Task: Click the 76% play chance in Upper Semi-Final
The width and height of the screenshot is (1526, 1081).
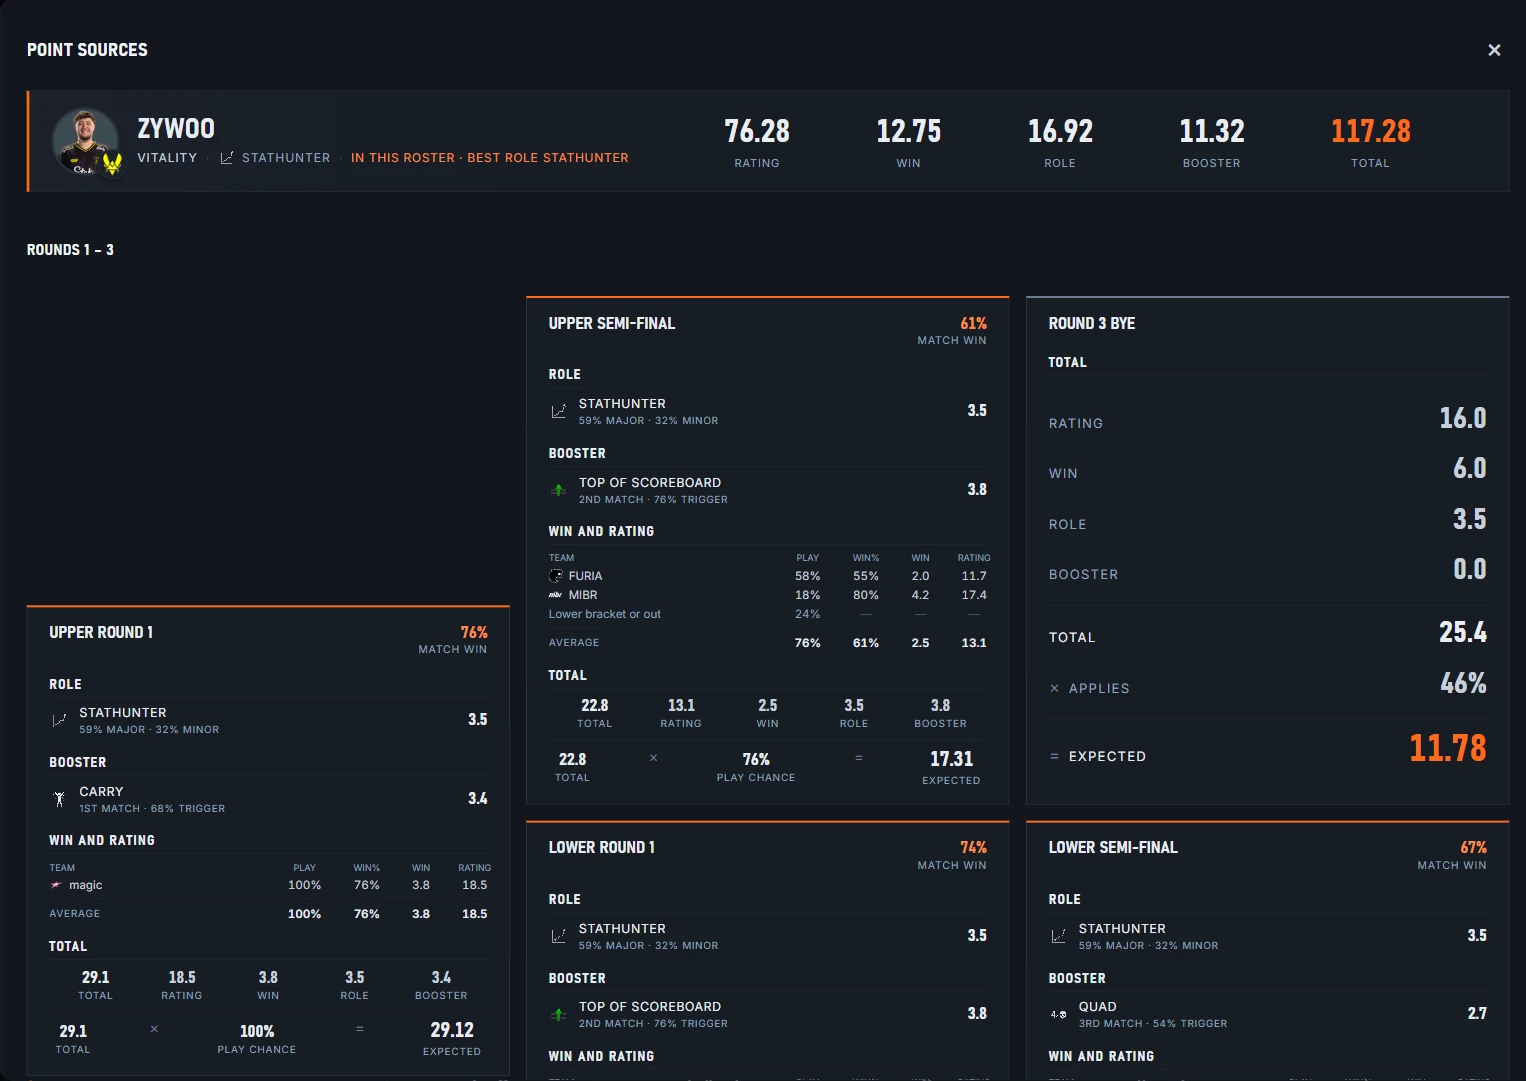Action: (756, 760)
